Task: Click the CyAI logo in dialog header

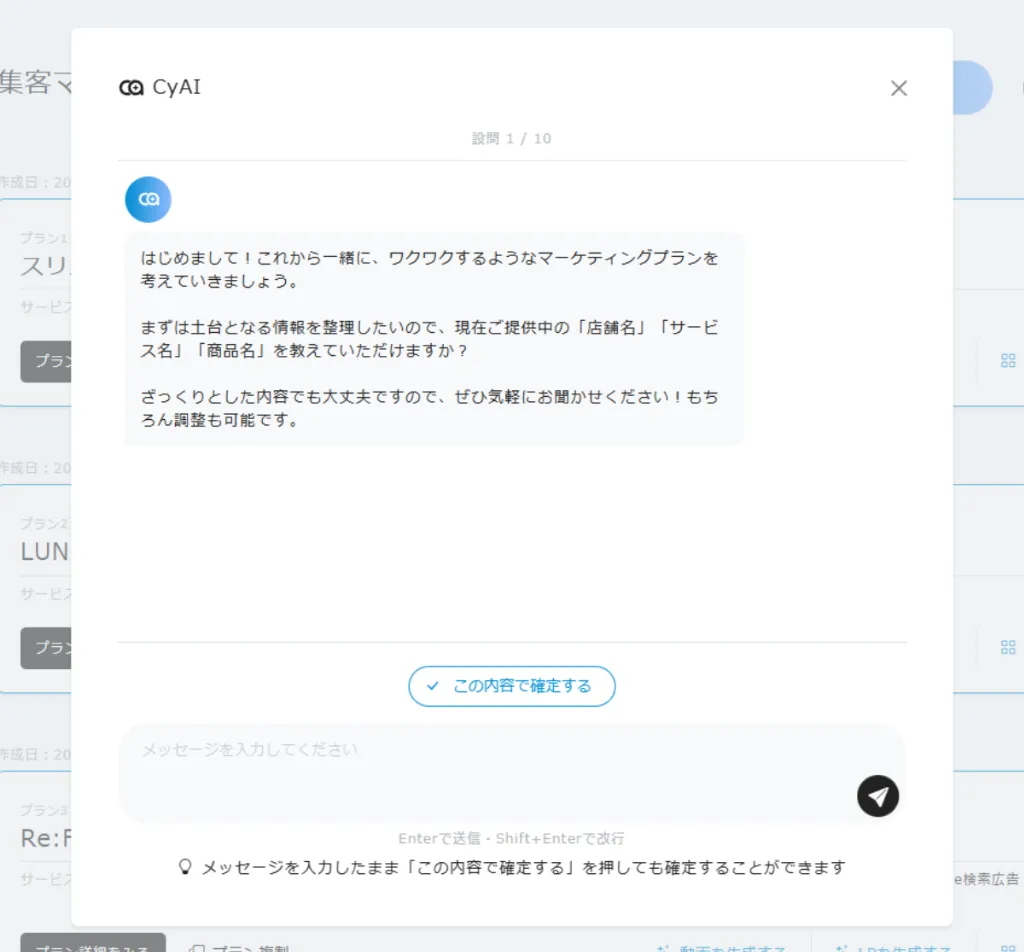Action: pos(131,88)
